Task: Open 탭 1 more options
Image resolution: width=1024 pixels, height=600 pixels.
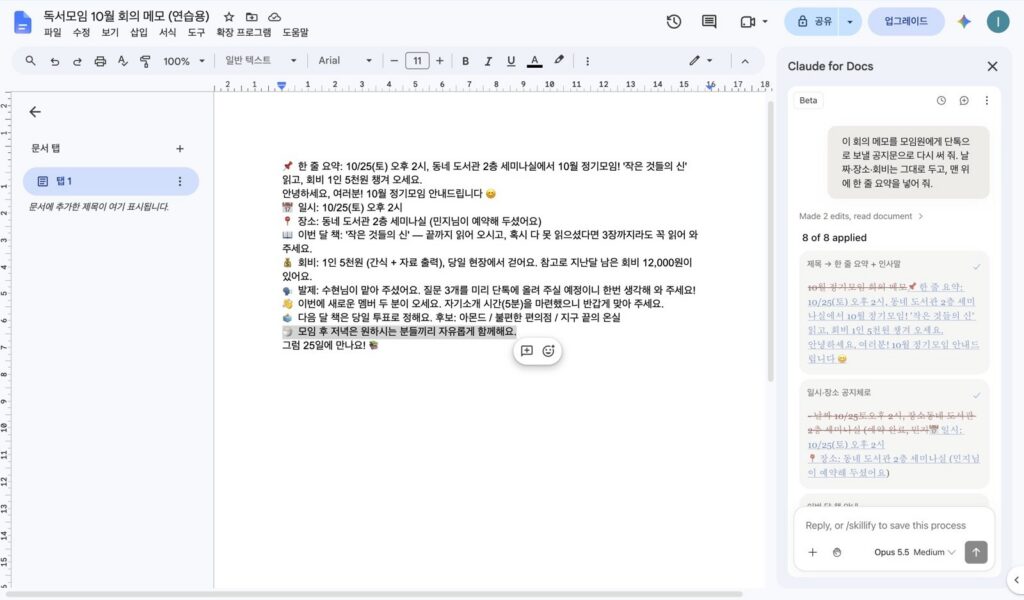Action: (x=180, y=182)
